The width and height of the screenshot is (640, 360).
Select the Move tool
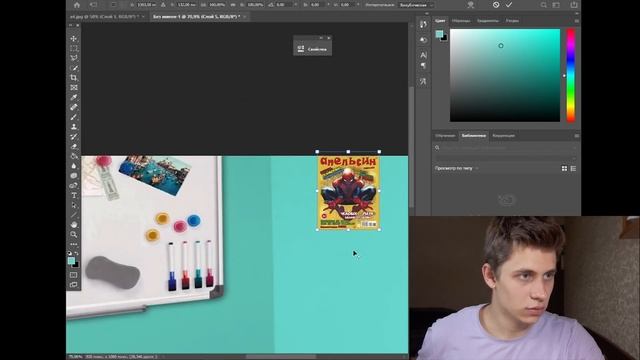pos(74,38)
